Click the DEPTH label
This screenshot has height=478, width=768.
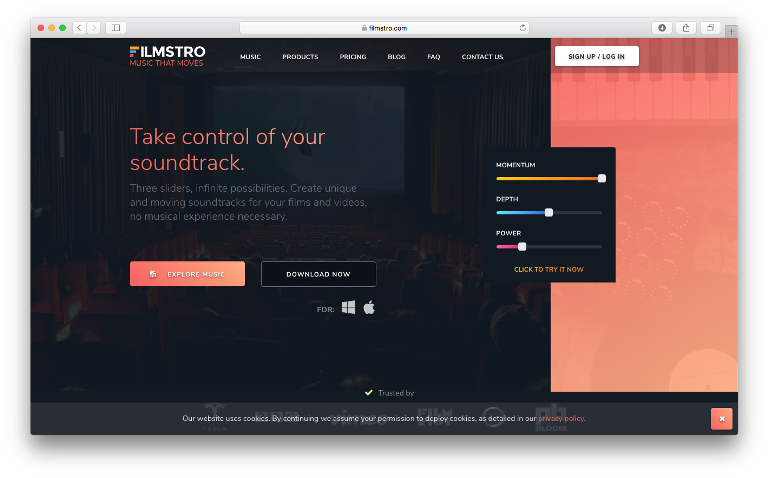tap(507, 199)
